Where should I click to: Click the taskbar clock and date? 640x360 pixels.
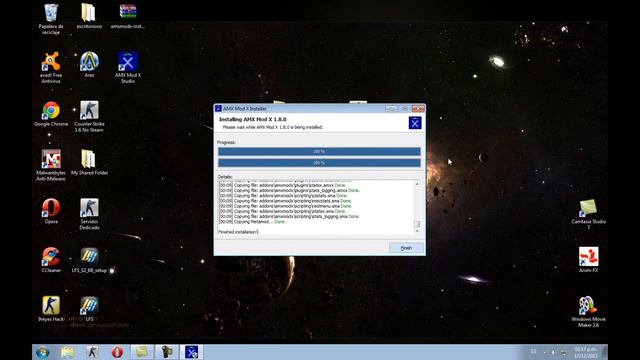[586, 353]
